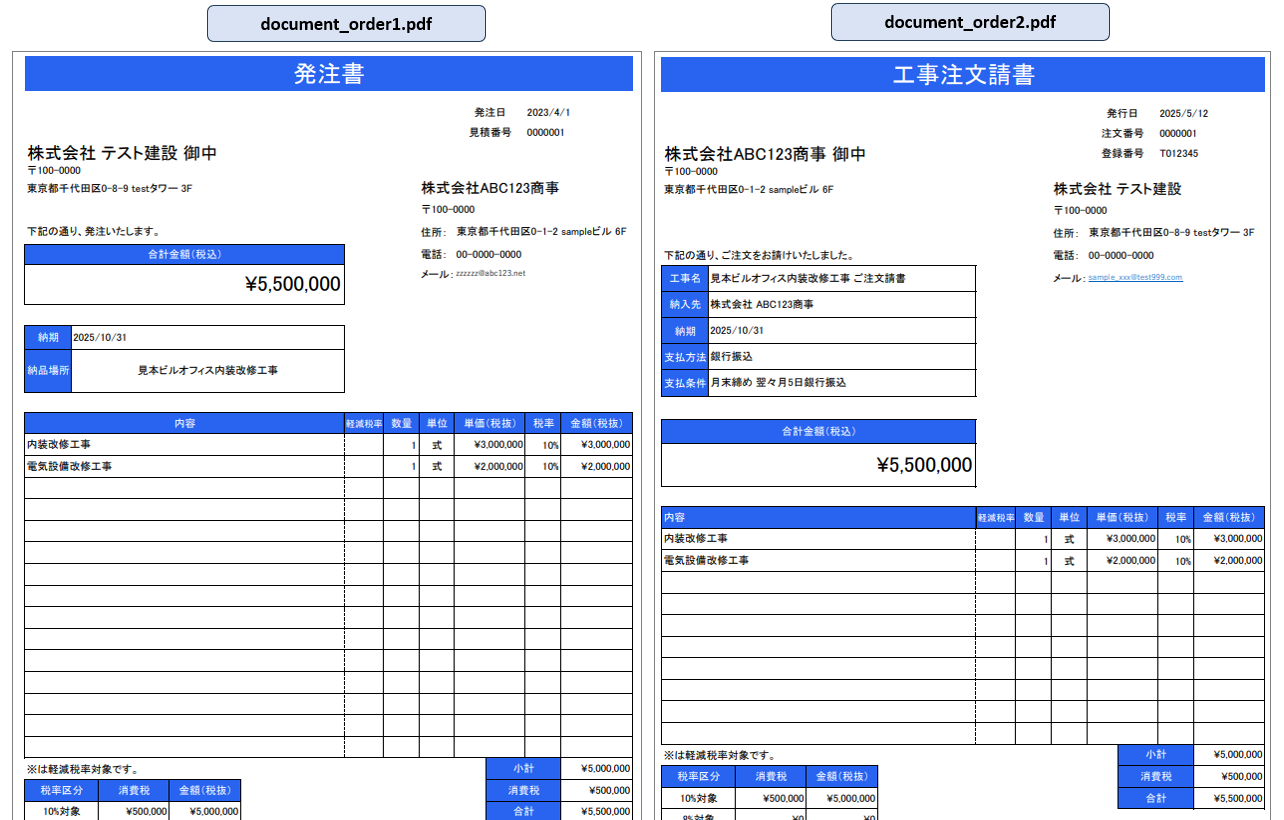Click the 小計 label in order1

point(523,769)
